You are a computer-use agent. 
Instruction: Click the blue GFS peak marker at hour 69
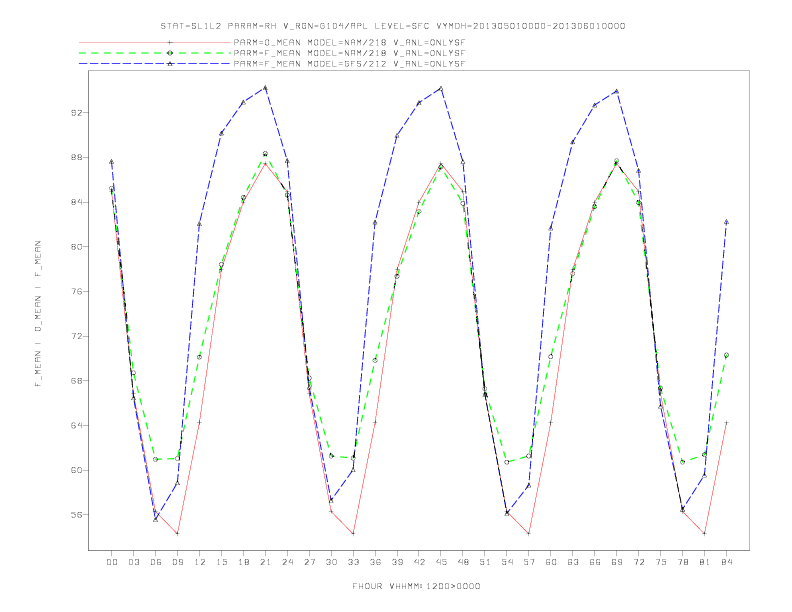tap(617, 91)
